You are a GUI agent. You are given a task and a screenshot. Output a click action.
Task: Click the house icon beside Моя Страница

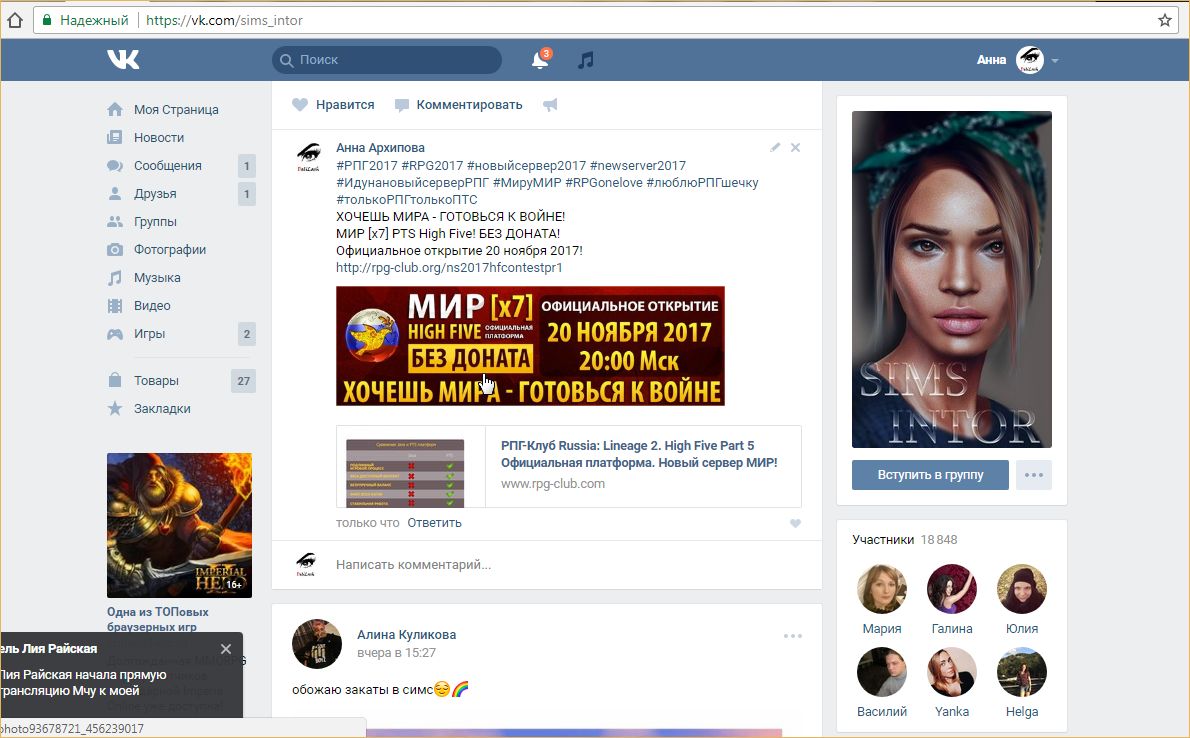pos(115,109)
